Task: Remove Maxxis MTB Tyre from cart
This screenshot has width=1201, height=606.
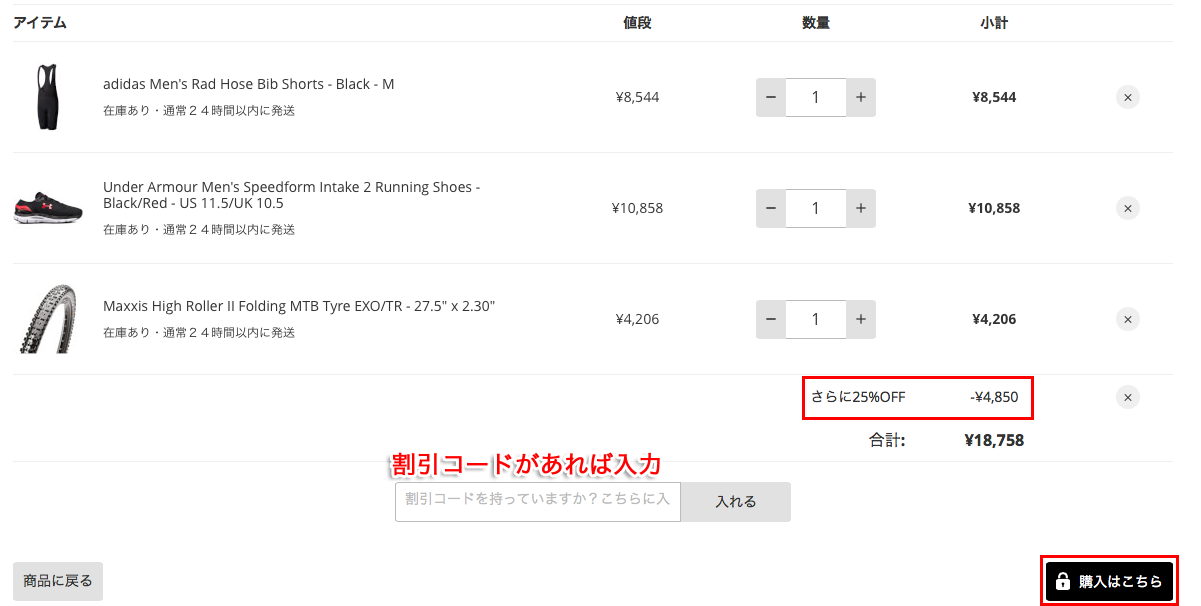Action: (x=1127, y=319)
